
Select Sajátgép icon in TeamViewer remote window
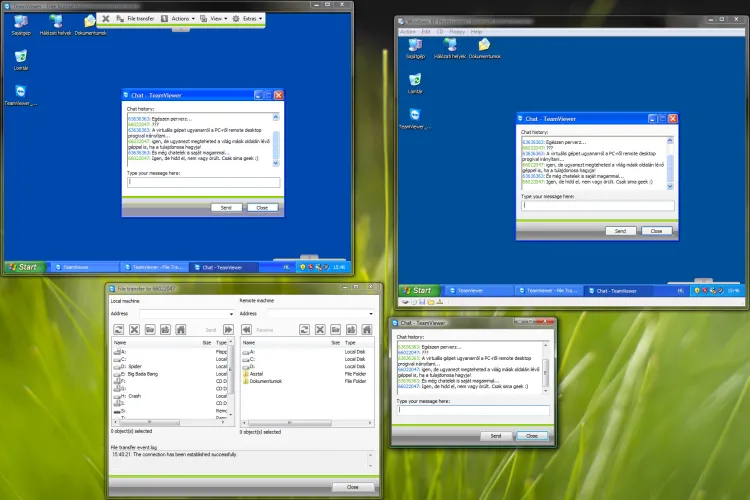tap(21, 25)
